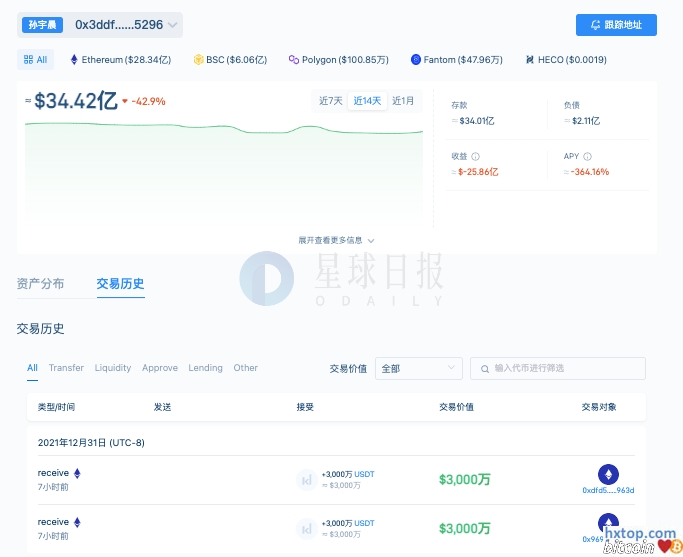Switch to the 资产分布 tab
Screen dimensions: 683x557
(x=40, y=284)
